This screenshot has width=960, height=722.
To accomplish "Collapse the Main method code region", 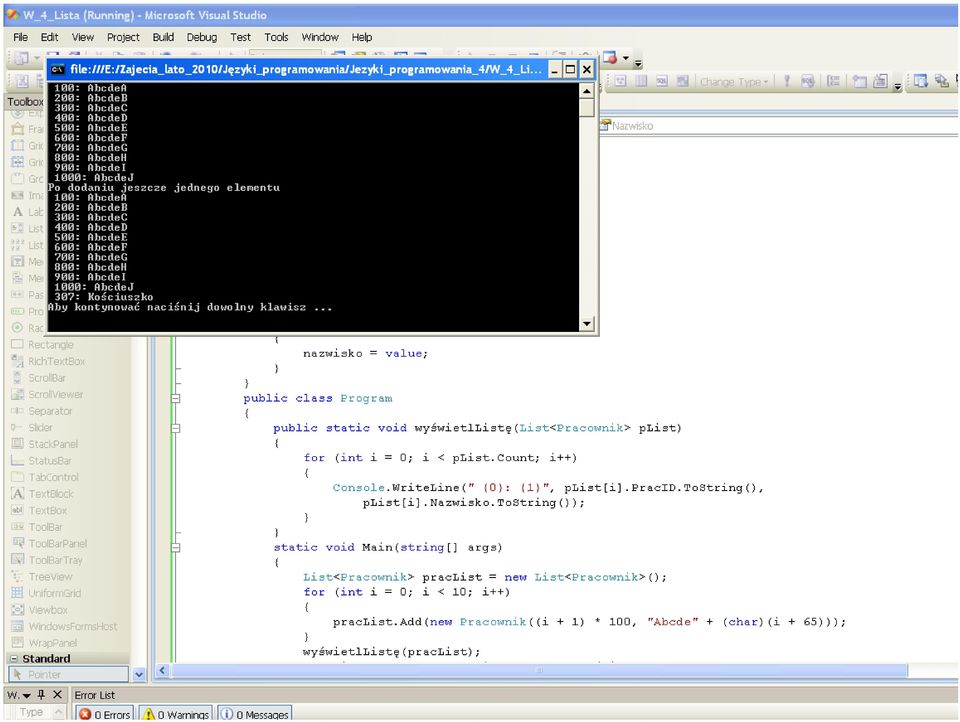I will click(176, 547).
